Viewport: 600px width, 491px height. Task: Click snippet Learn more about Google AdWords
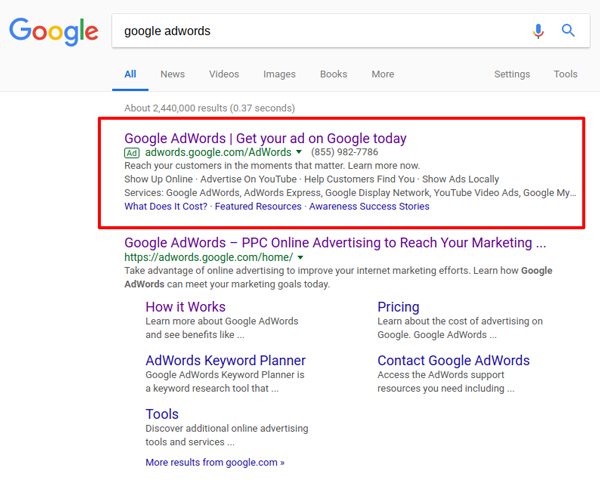pos(222,328)
